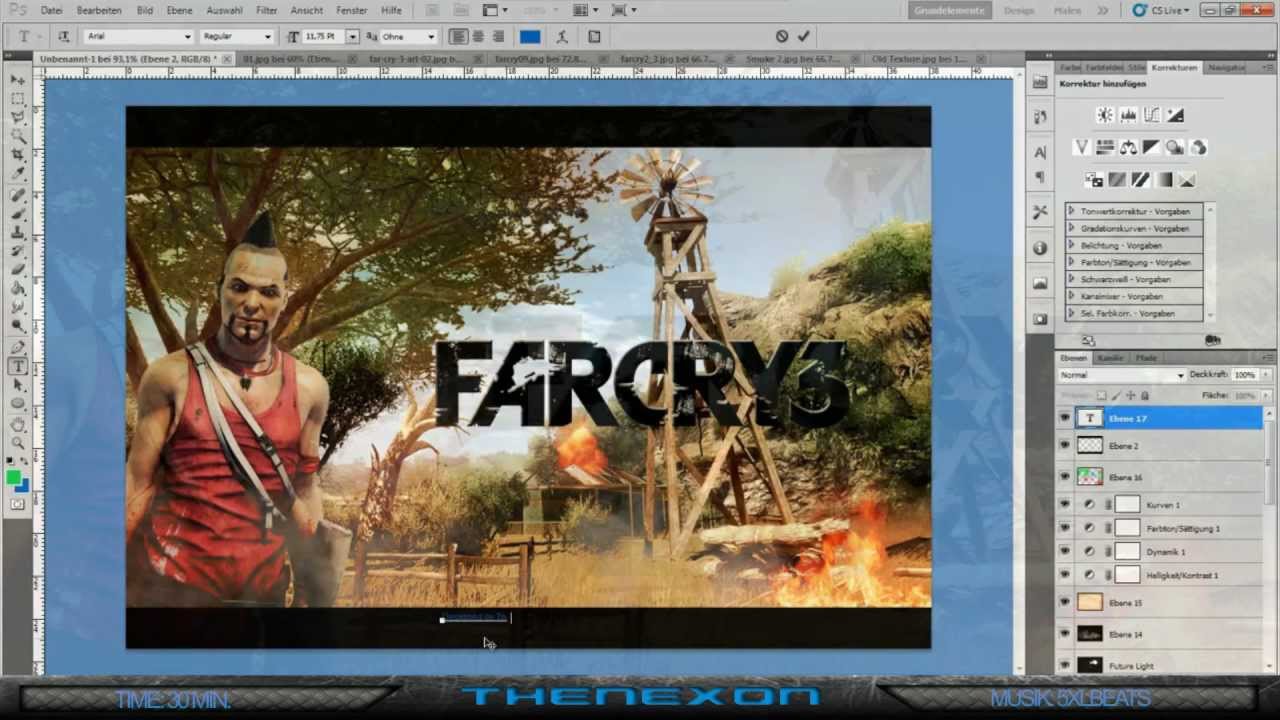Open the Character panel icon
The image size is (1280, 720).
(x=1040, y=152)
